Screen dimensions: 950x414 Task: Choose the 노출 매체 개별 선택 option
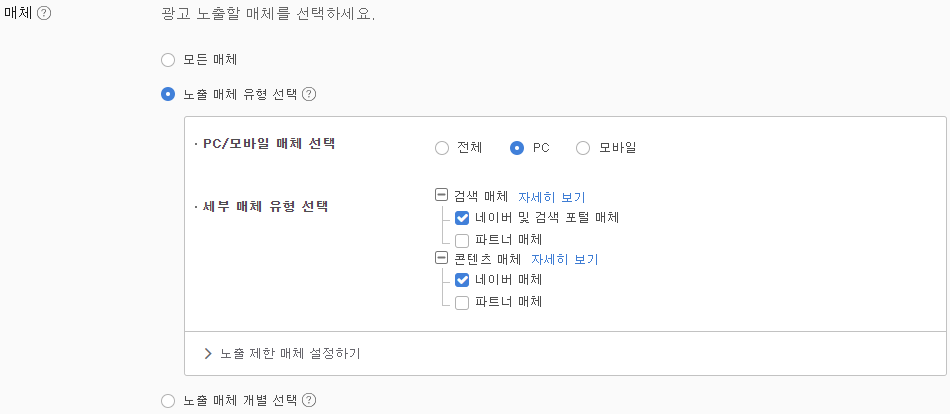click(168, 401)
